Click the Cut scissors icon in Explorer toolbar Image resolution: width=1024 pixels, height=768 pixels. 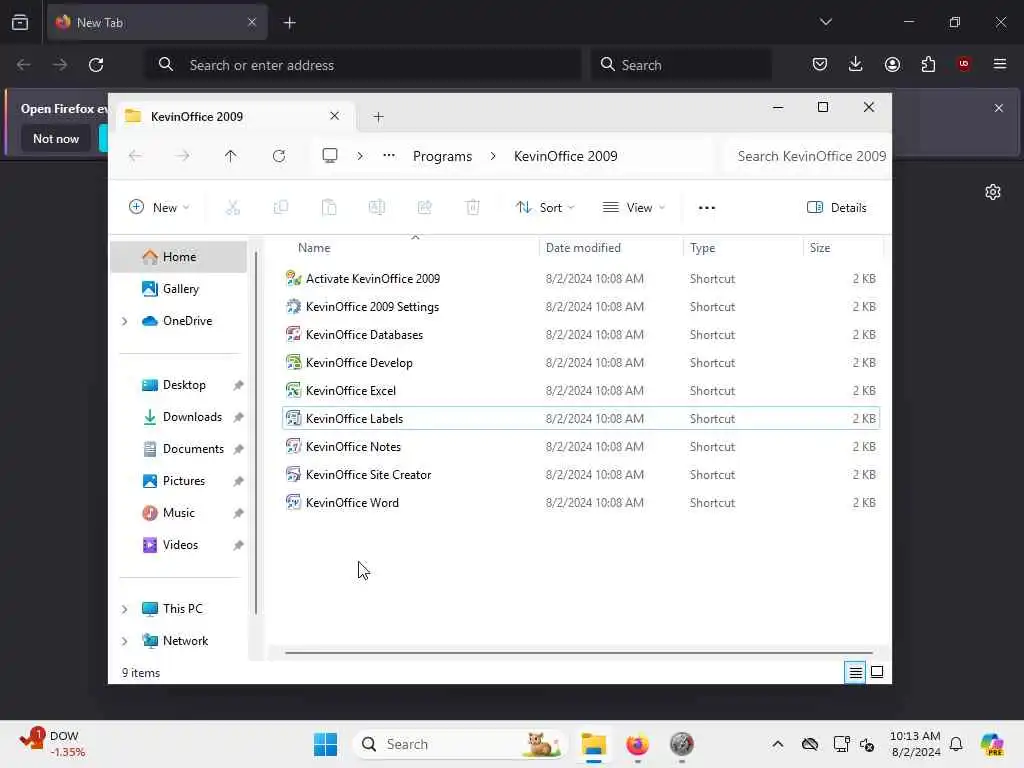[x=232, y=208]
